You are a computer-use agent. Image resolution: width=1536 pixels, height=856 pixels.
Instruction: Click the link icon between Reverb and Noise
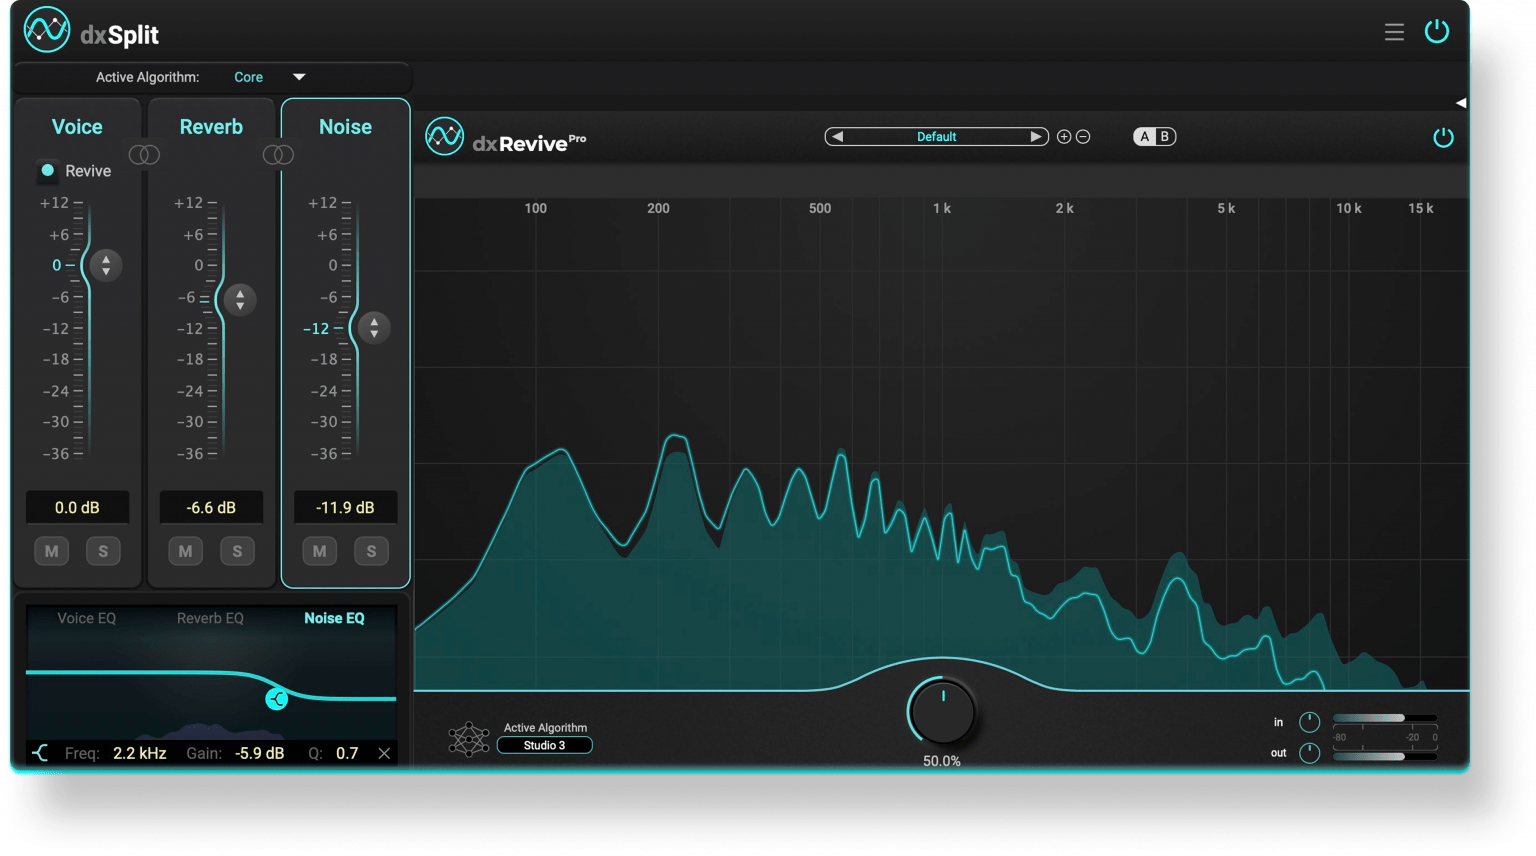click(x=278, y=155)
